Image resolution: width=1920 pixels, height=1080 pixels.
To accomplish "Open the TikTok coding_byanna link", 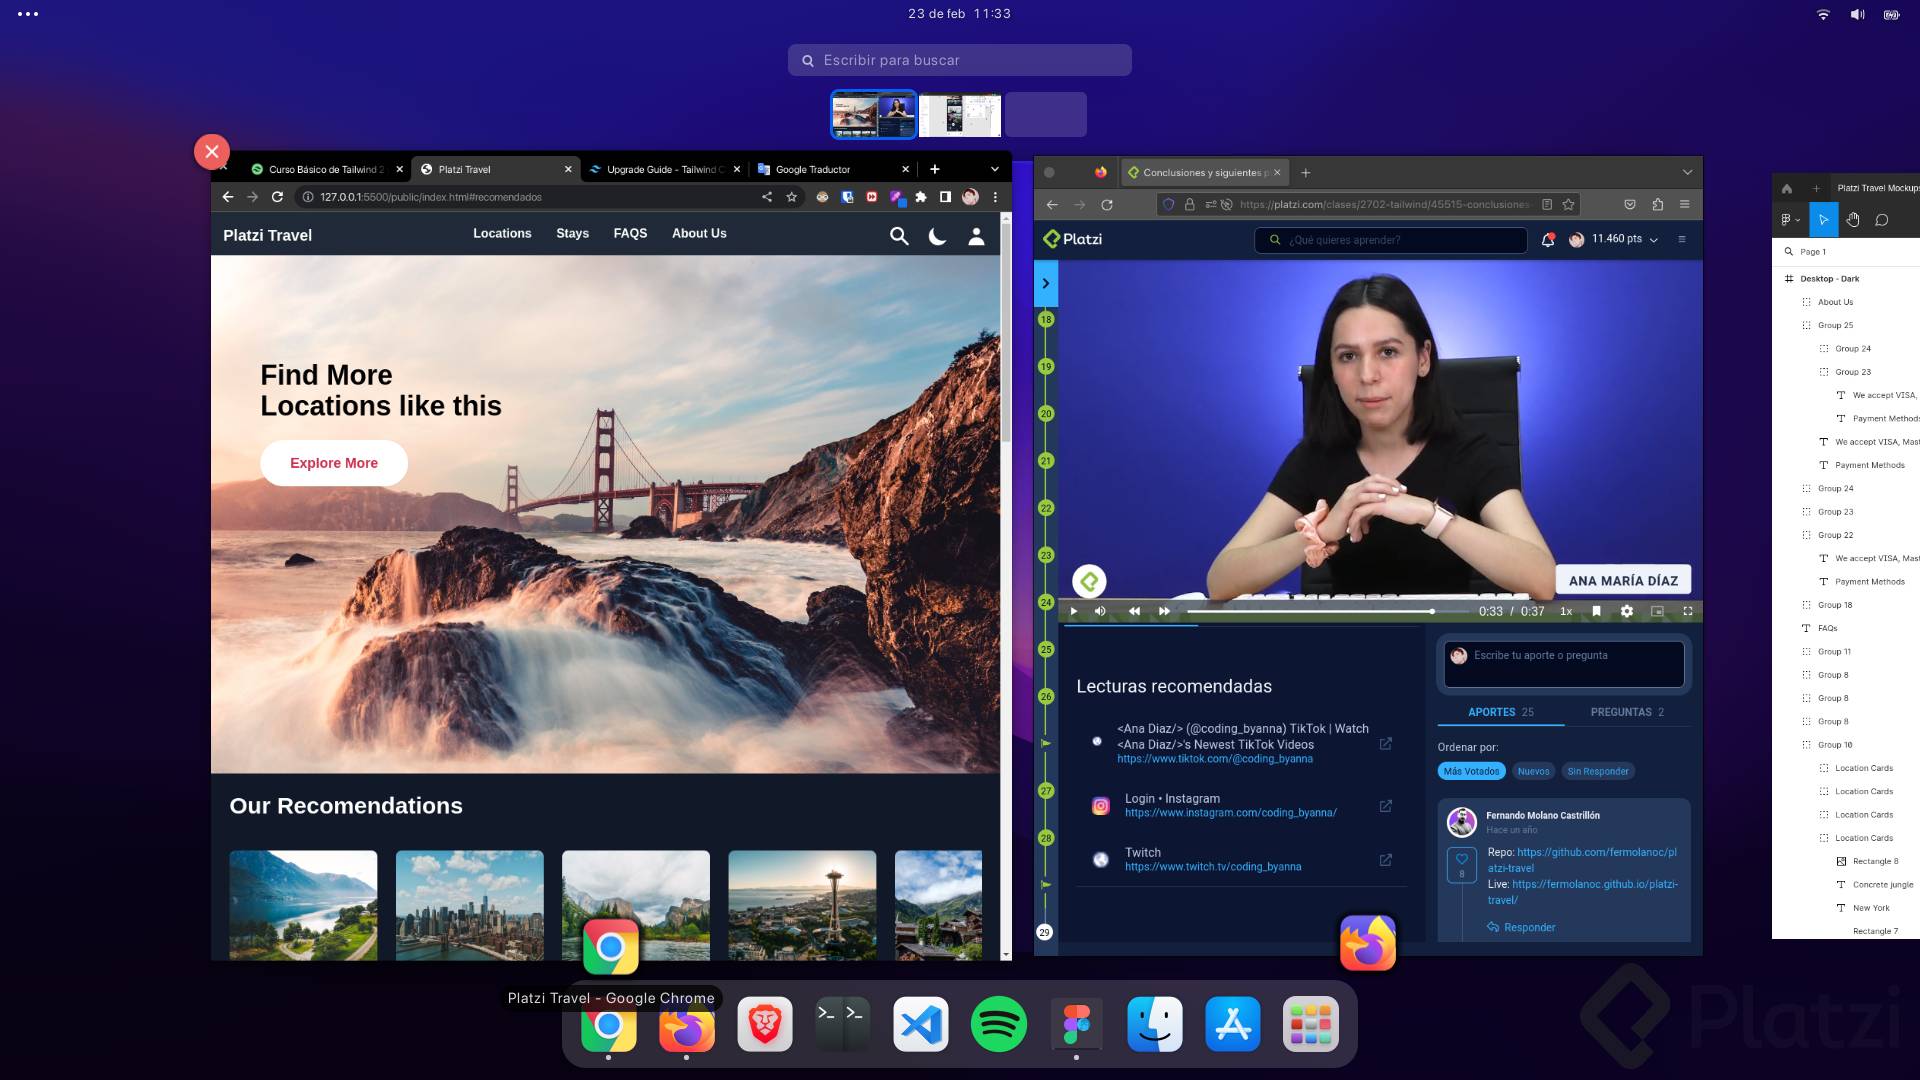I will point(1215,759).
